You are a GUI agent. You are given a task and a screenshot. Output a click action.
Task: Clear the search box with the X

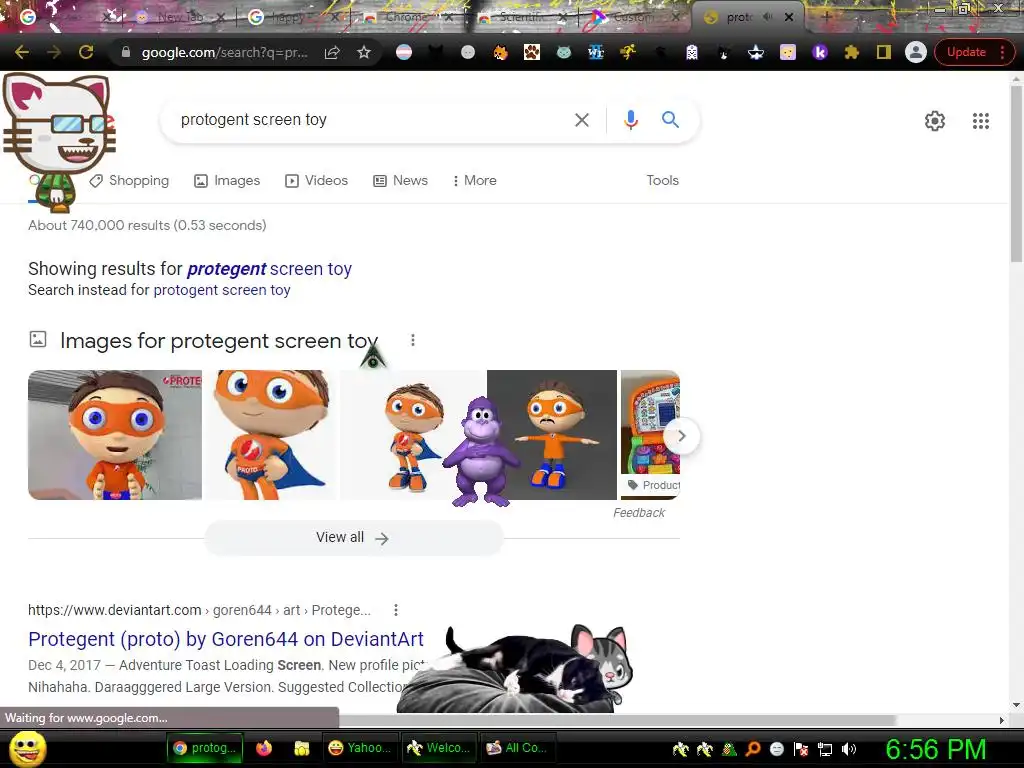pyautogui.click(x=581, y=120)
